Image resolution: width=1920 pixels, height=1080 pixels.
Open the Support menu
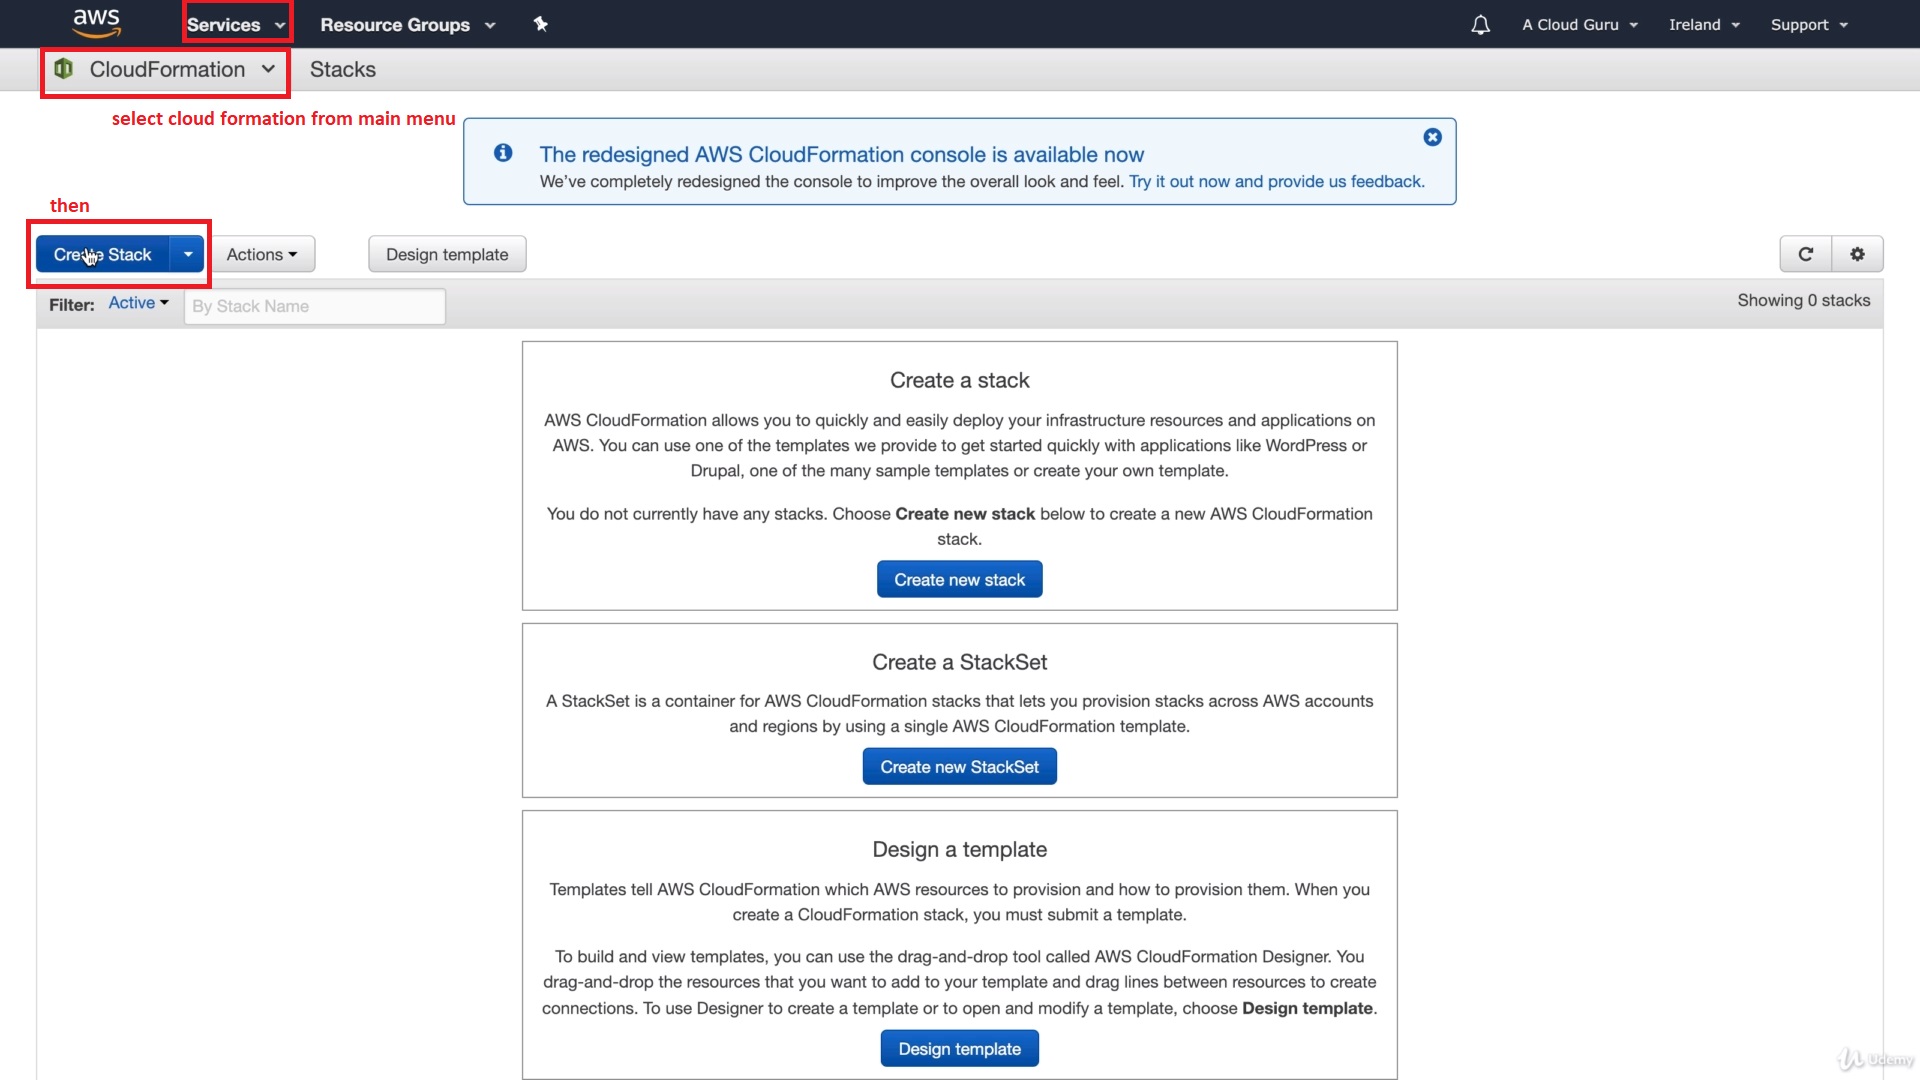tap(1809, 25)
